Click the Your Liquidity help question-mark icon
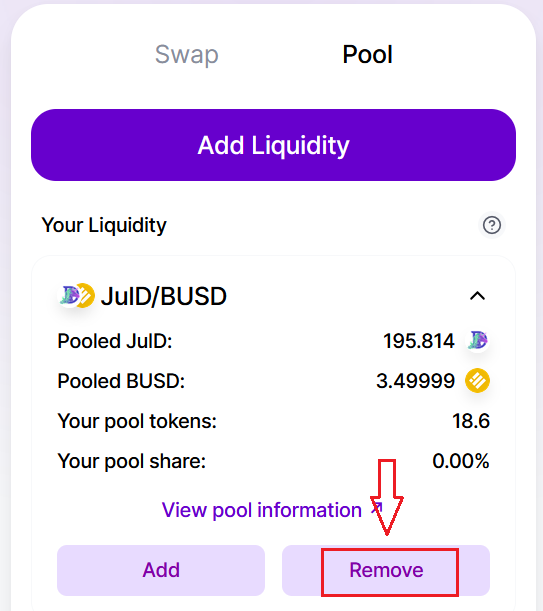Screen dimensions: 543x611 coord(492,225)
